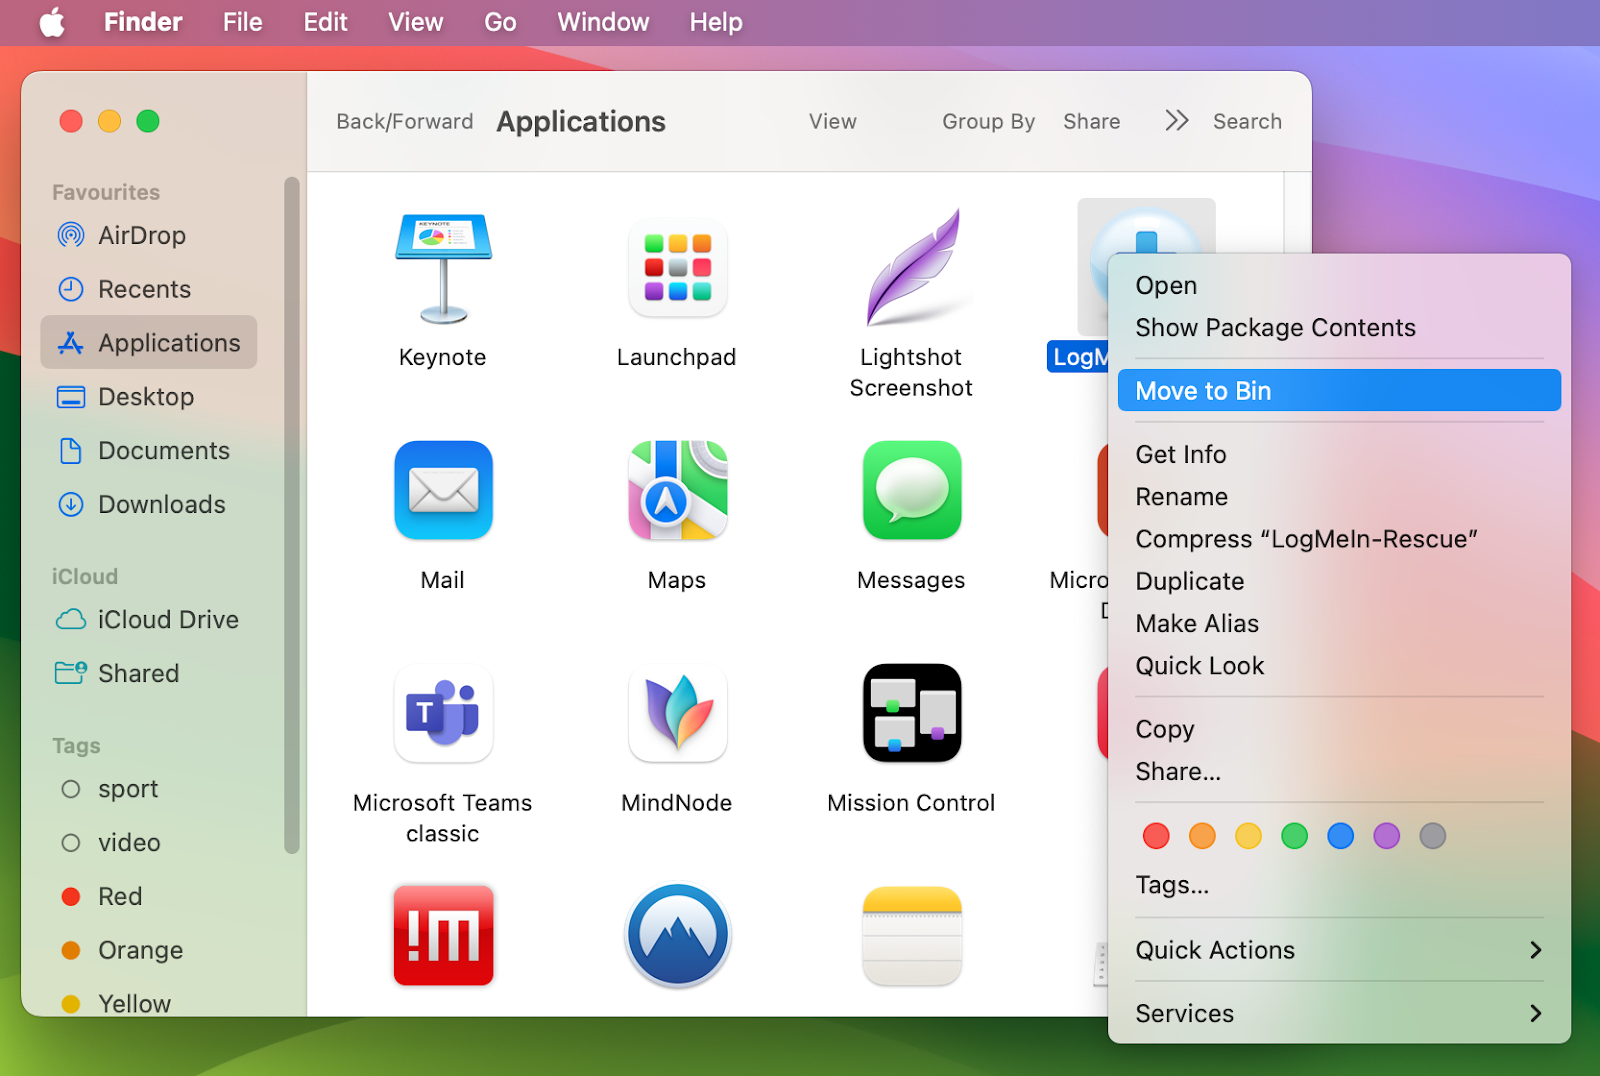Viewport: 1600px width, 1076px height.
Task: Choose Copy in context menu
Action: pos(1339,729)
